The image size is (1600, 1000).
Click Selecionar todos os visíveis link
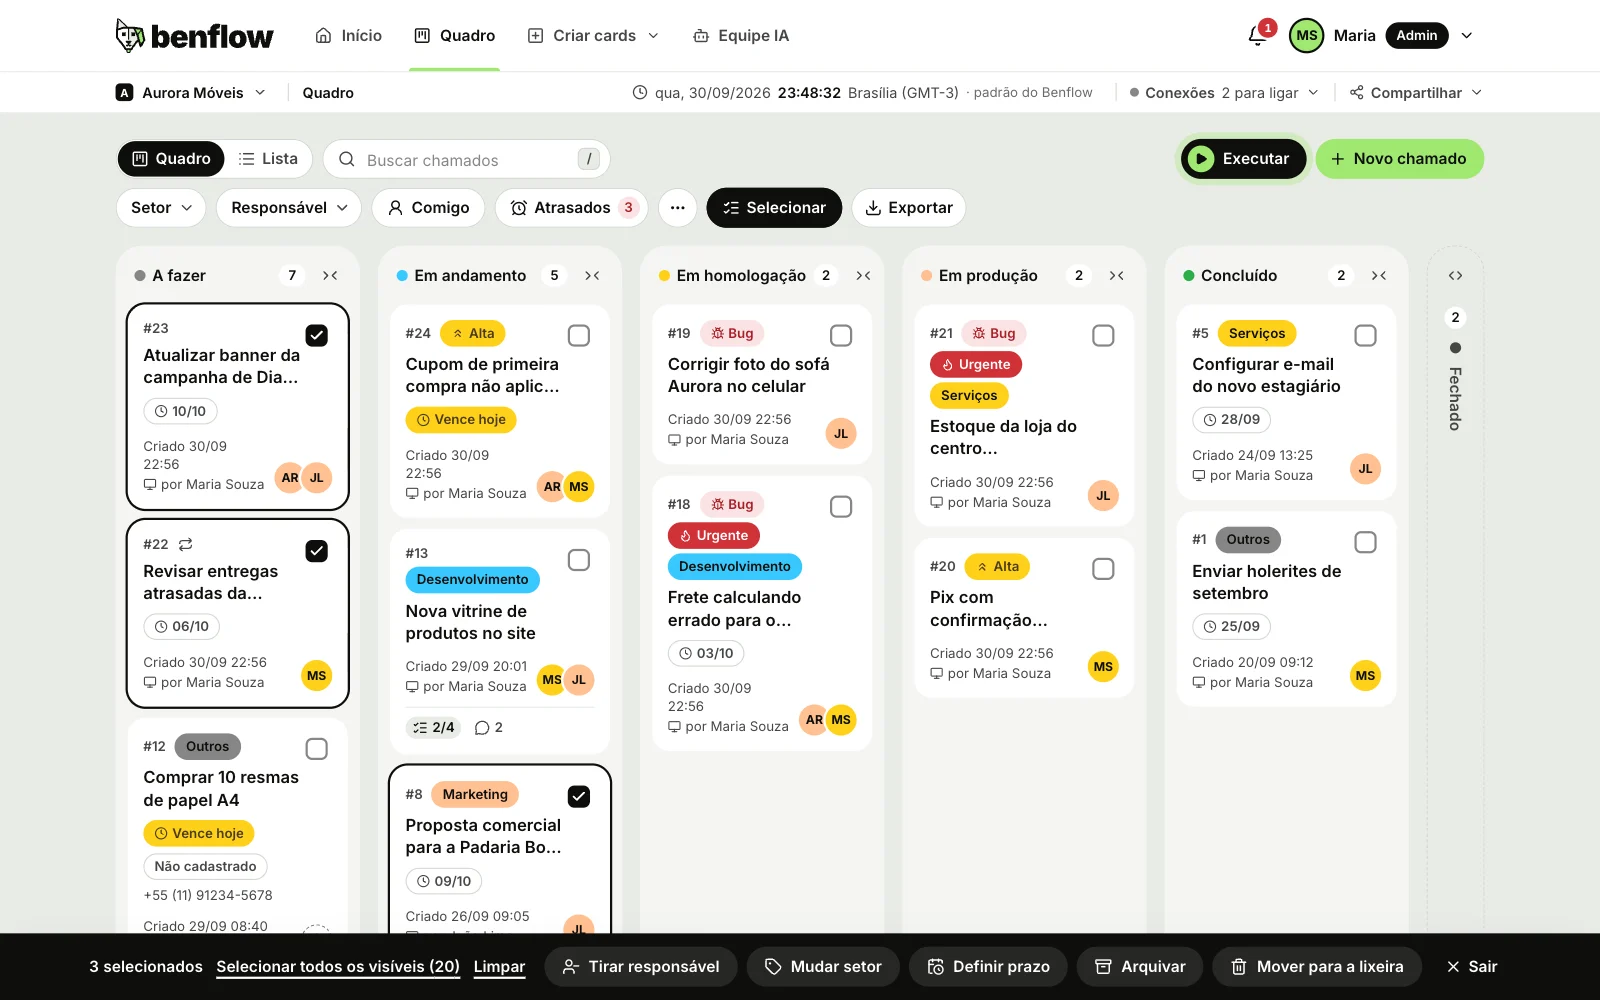[338, 967]
